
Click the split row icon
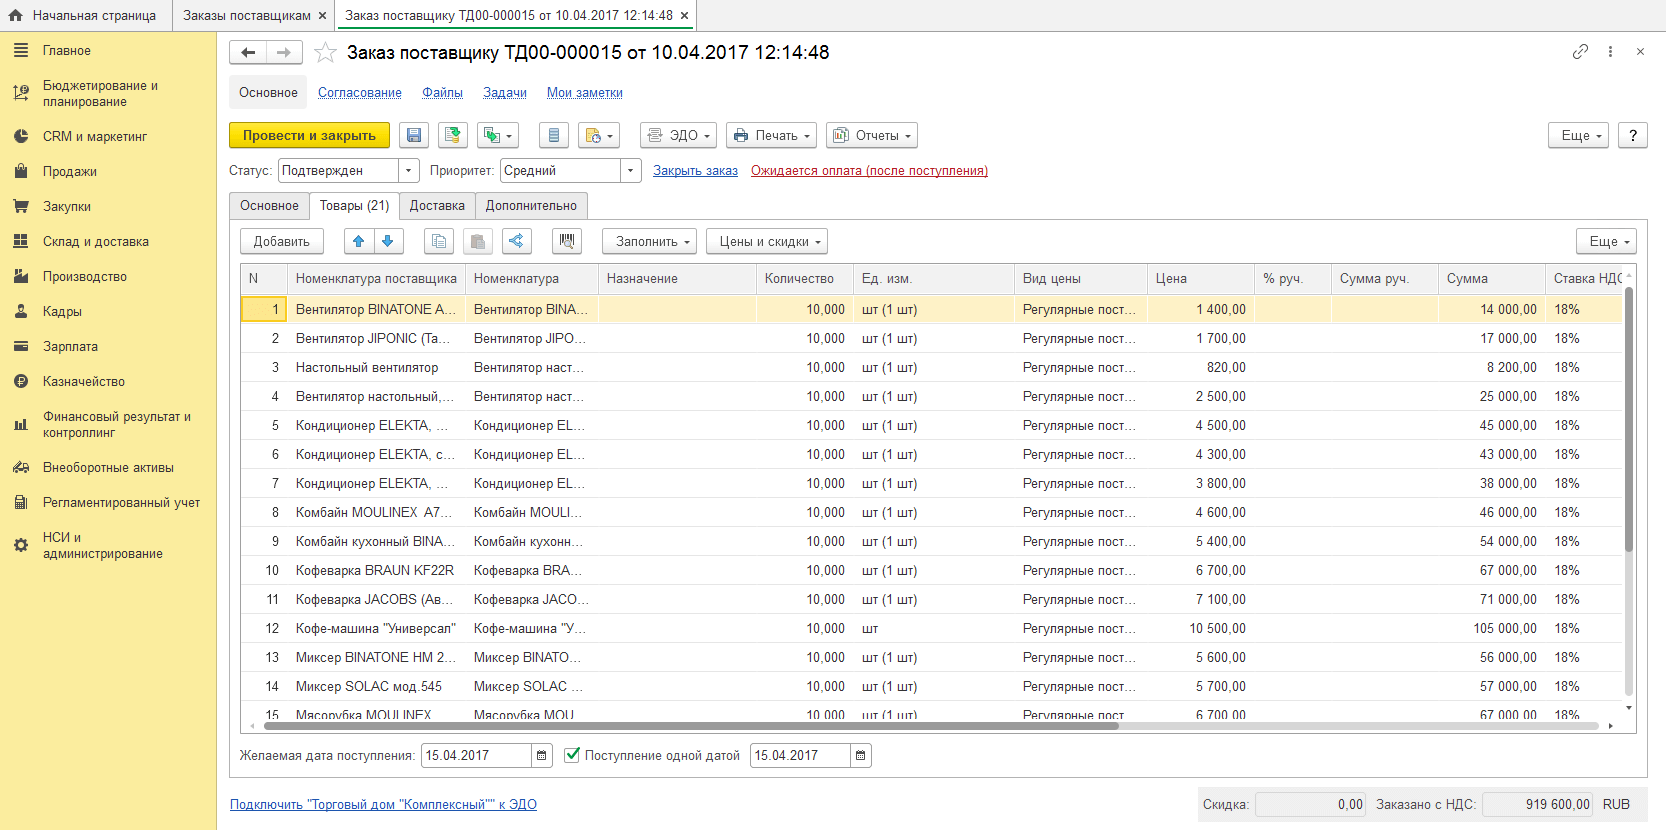516,241
